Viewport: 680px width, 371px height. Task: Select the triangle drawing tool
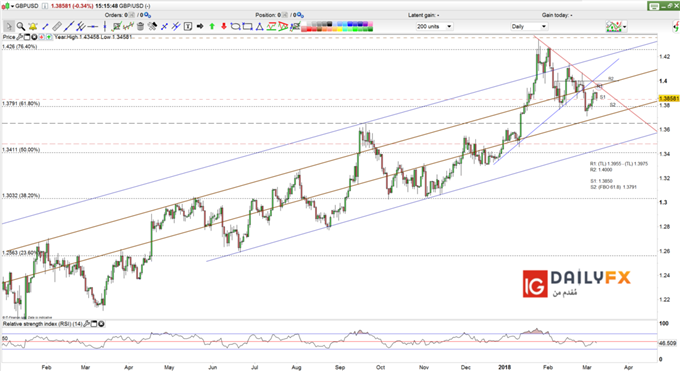(260, 26)
